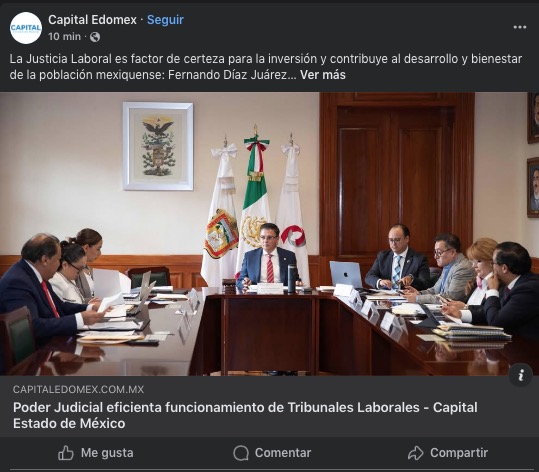The height and width of the screenshot is (472, 539).
Task: Open the meeting photo thumbnail
Action: tap(270, 234)
